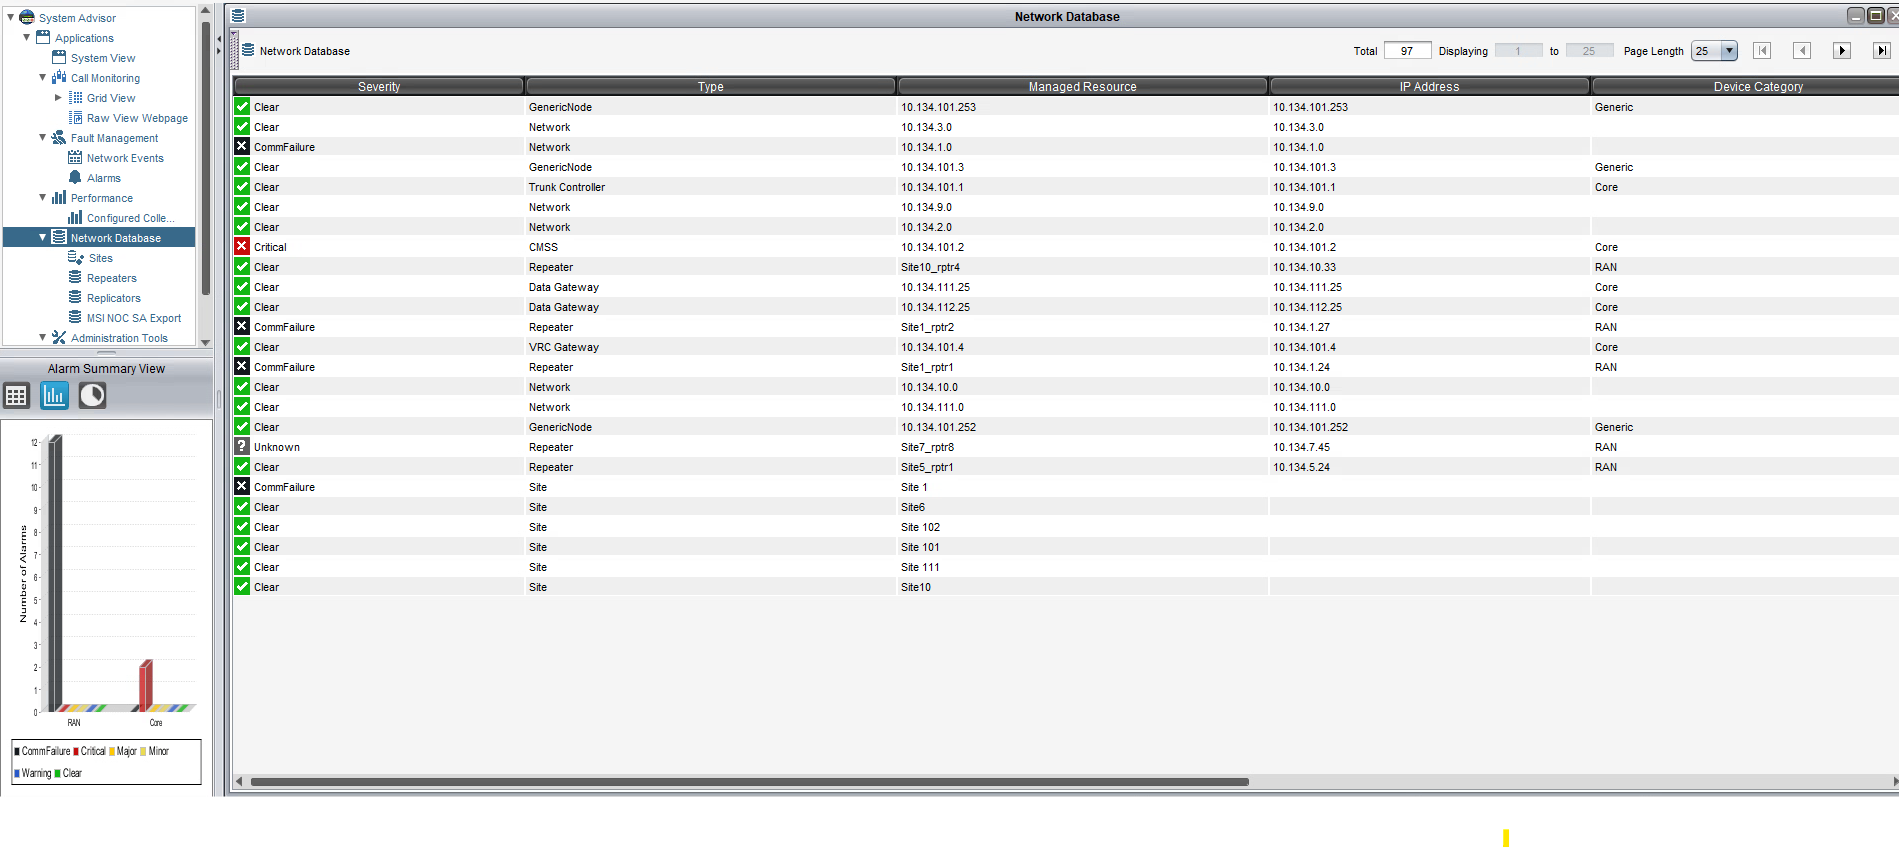1899x848 pixels.
Task: Collapse the Call Monitoring node
Action: click(42, 77)
